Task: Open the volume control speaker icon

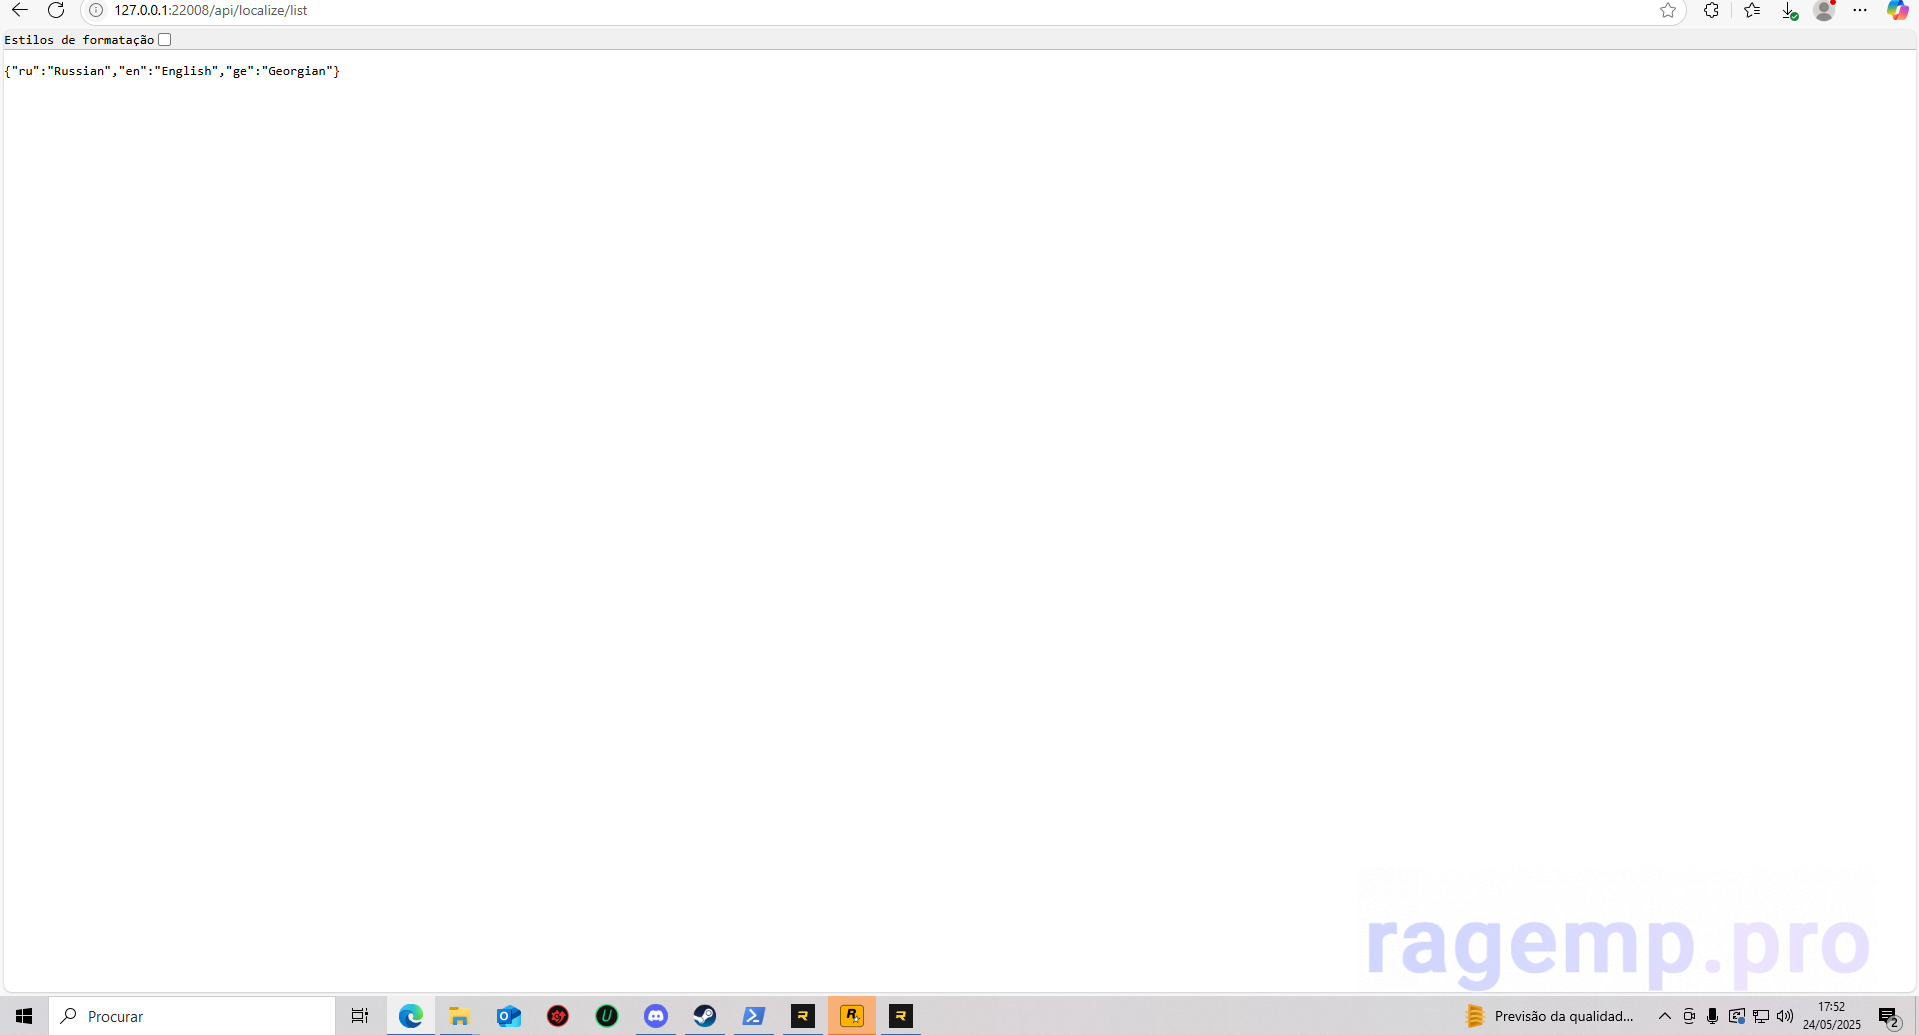Action: (x=1785, y=1016)
